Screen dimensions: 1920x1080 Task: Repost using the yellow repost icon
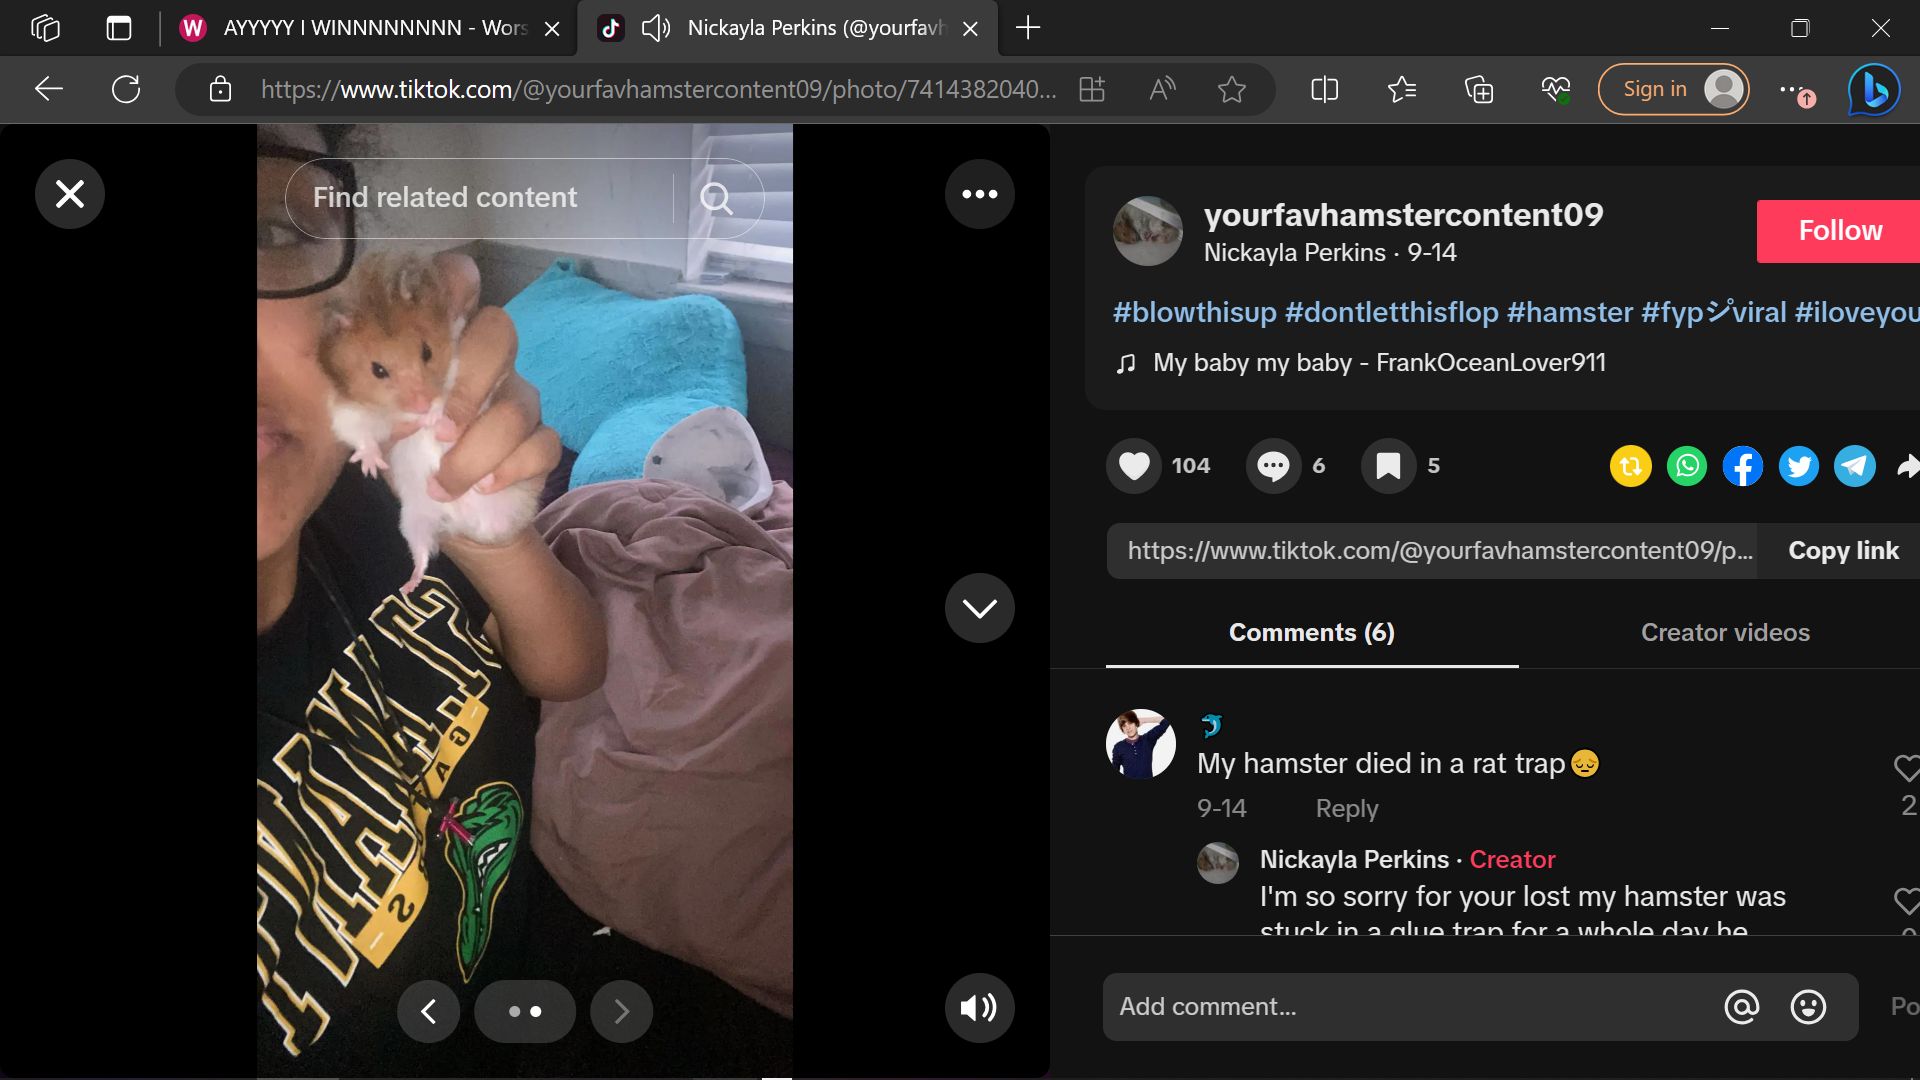click(1630, 467)
